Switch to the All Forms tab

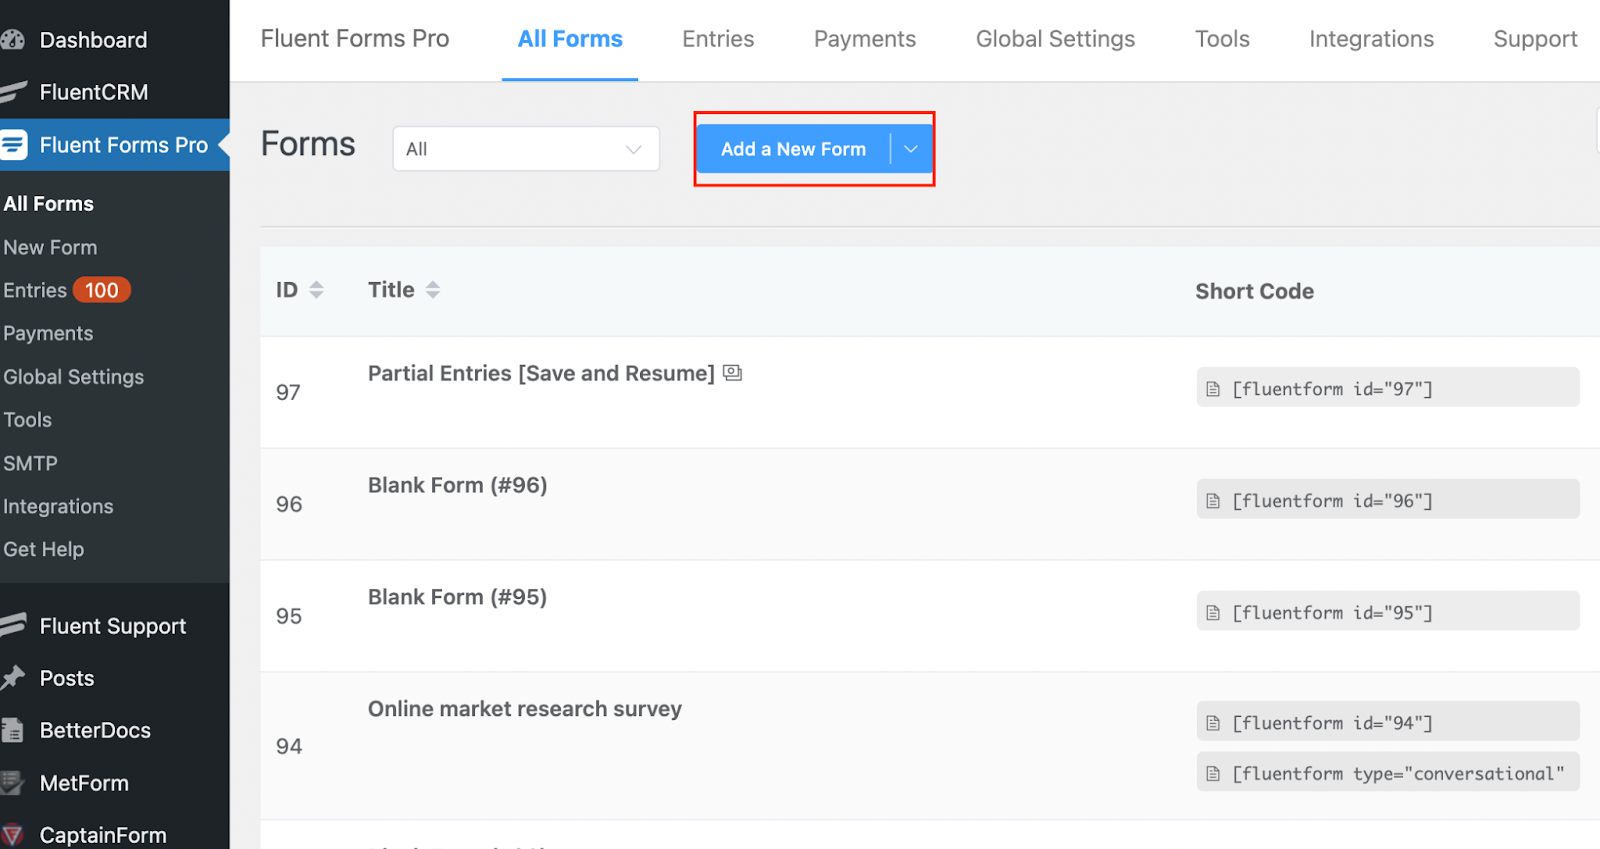pyautogui.click(x=570, y=39)
